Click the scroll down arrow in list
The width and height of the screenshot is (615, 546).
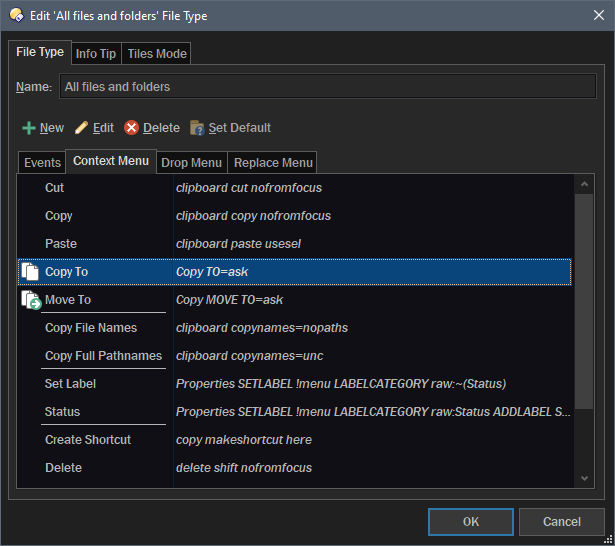(x=585, y=480)
